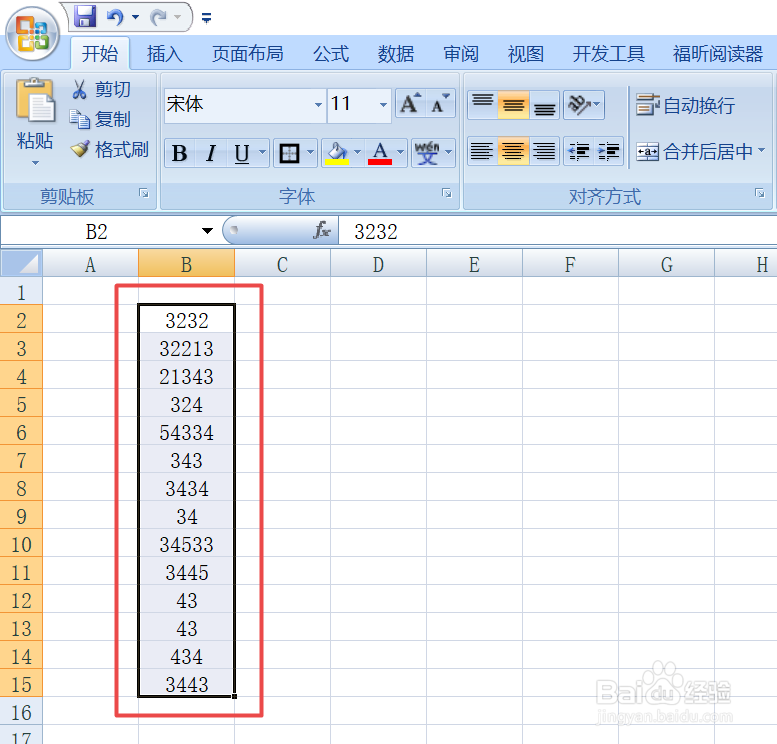The image size is (777, 744).
Task: Expand the paste options arrow under 粘贴
Action: pyautogui.click(x=35, y=163)
